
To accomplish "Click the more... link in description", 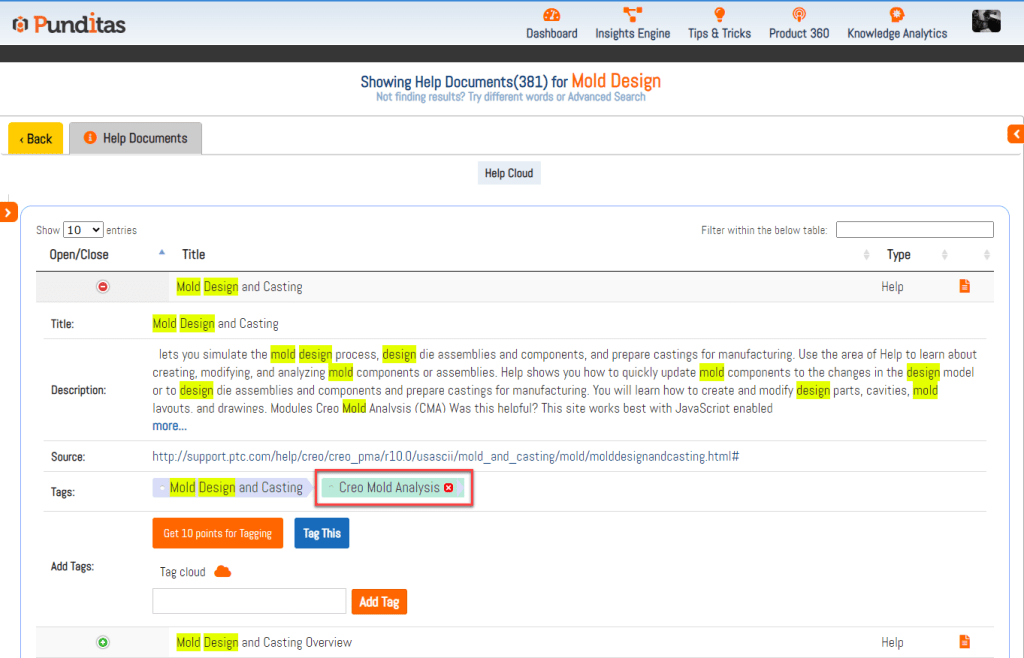I will pyautogui.click(x=169, y=426).
